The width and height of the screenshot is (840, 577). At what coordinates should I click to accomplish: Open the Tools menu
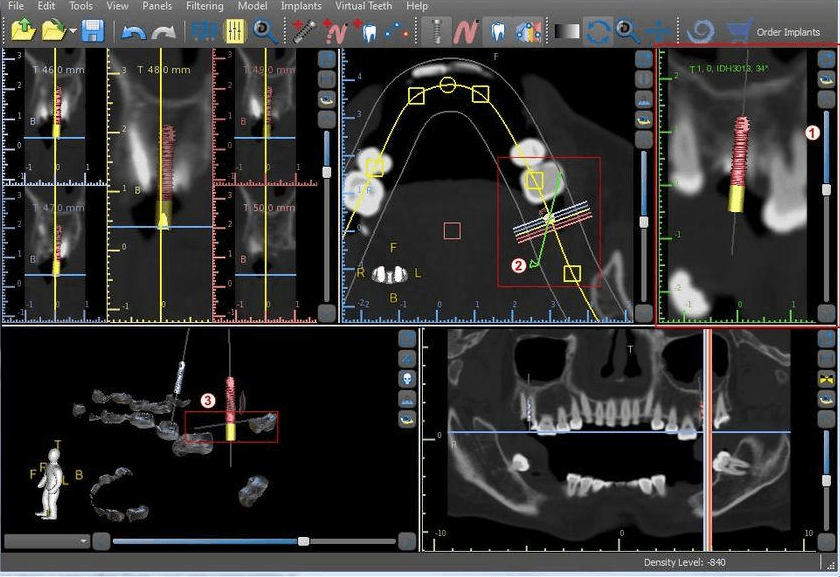[x=81, y=6]
